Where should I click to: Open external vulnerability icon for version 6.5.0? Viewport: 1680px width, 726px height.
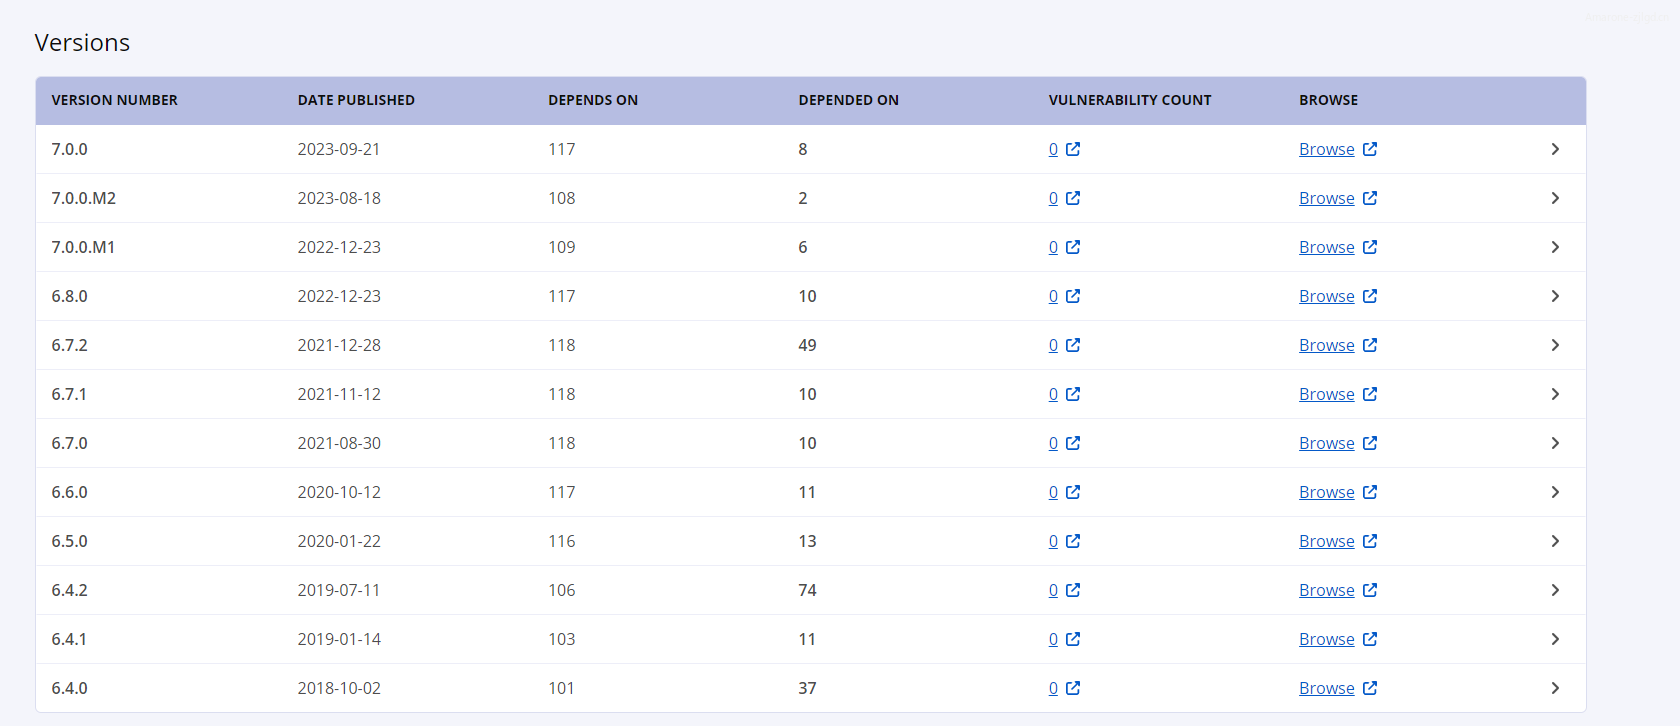(x=1073, y=541)
